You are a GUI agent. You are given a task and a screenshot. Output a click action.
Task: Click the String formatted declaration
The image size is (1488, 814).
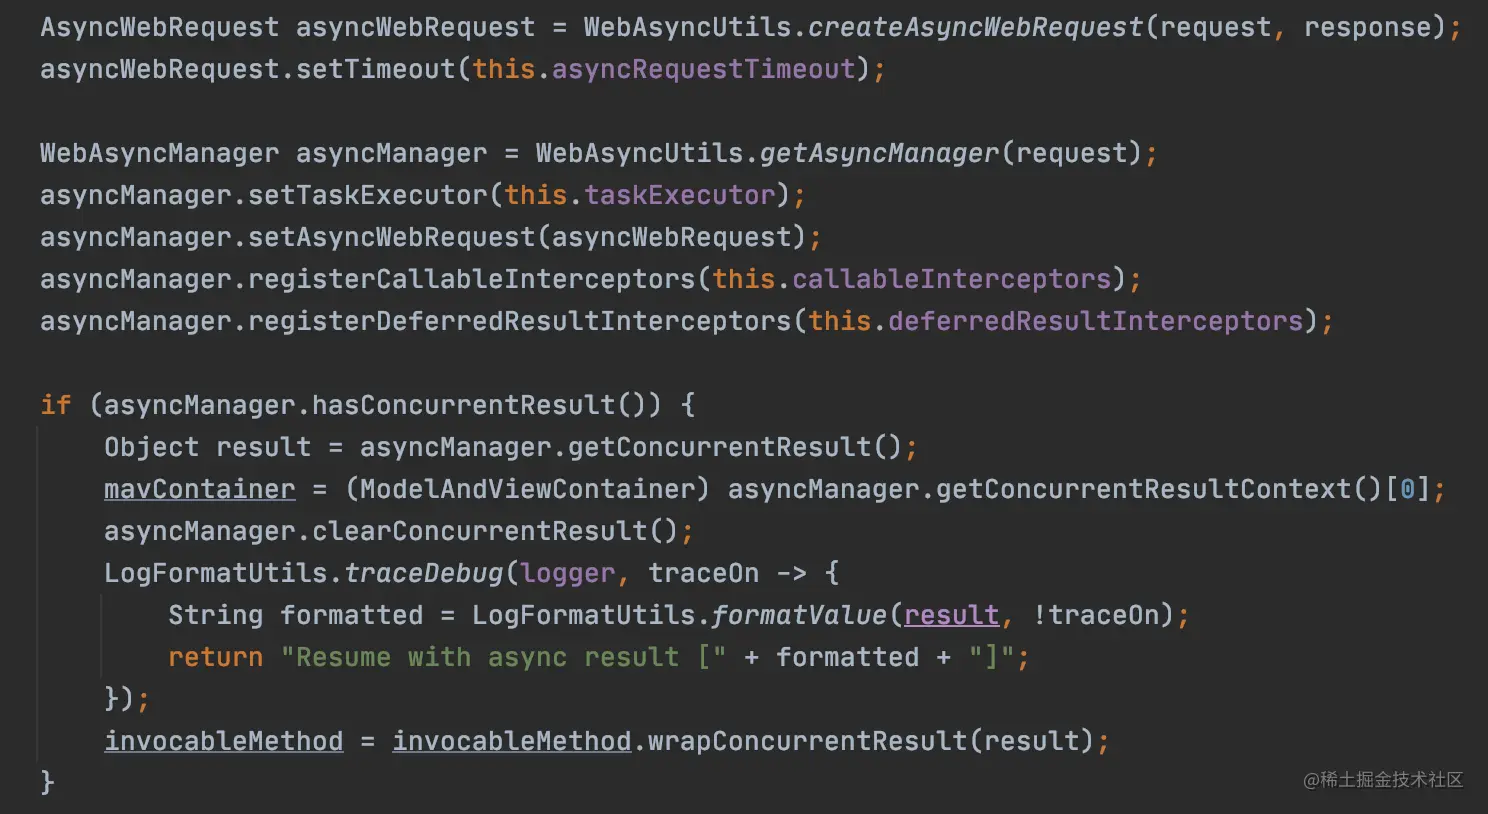coord(295,615)
